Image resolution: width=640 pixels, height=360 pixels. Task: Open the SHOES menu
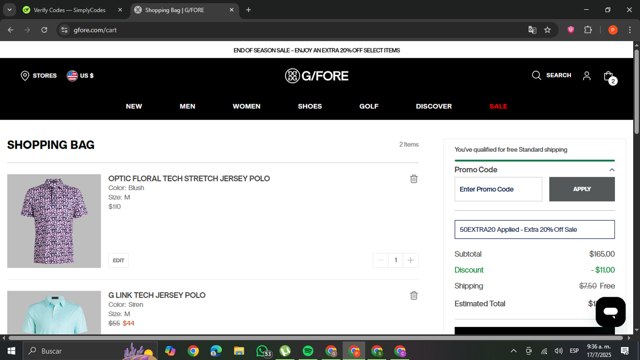click(310, 106)
